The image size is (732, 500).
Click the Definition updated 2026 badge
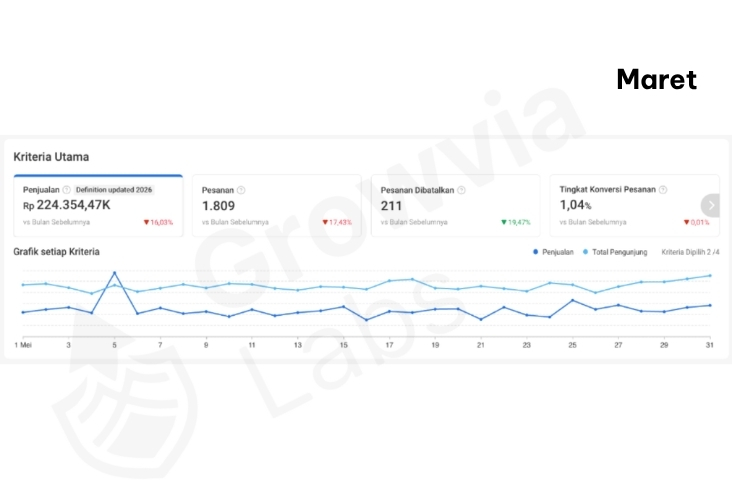tap(114, 190)
